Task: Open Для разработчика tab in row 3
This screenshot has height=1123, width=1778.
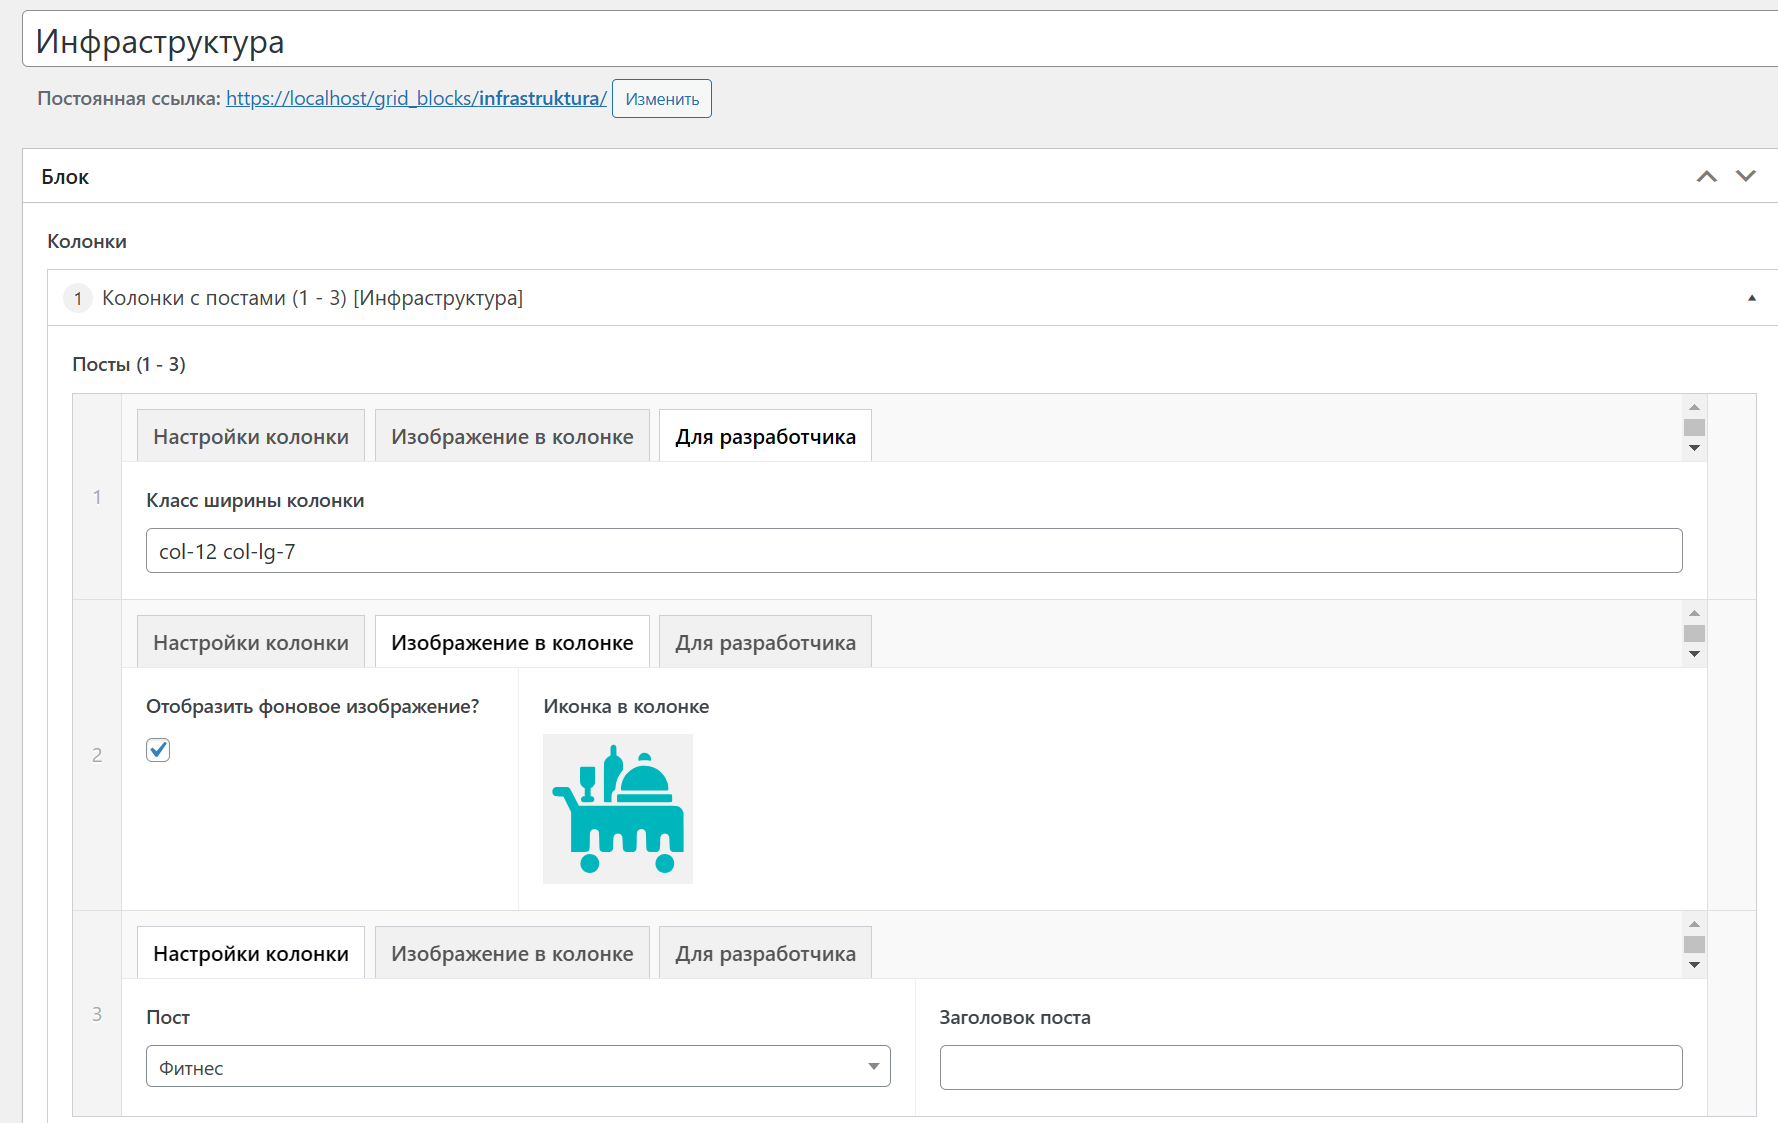Action: (x=765, y=953)
